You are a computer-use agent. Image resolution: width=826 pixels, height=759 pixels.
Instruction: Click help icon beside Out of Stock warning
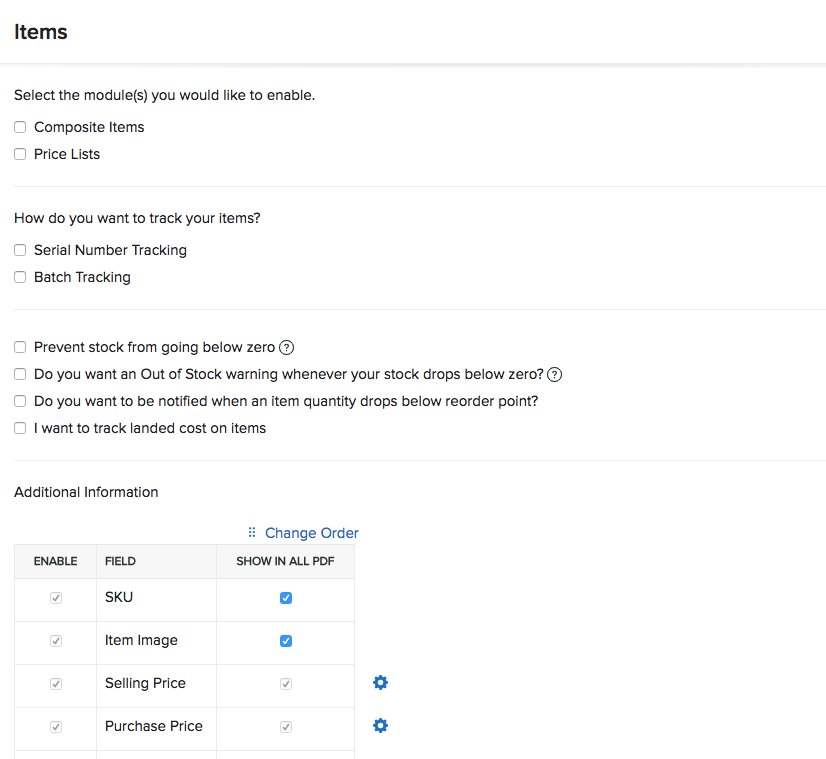coord(554,374)
